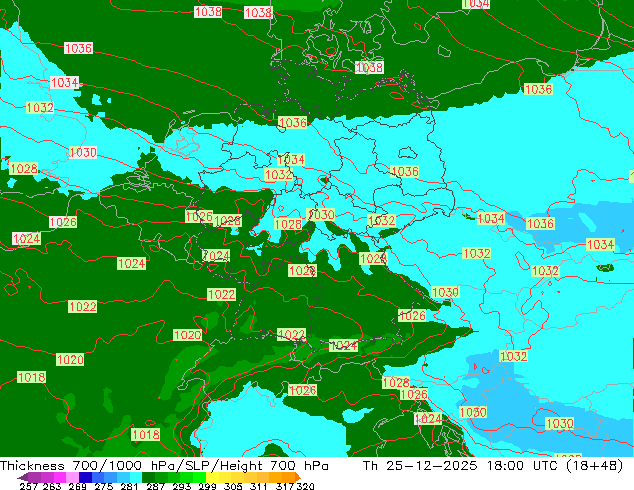Viewport: 634px width, 490px height.
Task: Click the legend value 293
Action: coord(182,486)
